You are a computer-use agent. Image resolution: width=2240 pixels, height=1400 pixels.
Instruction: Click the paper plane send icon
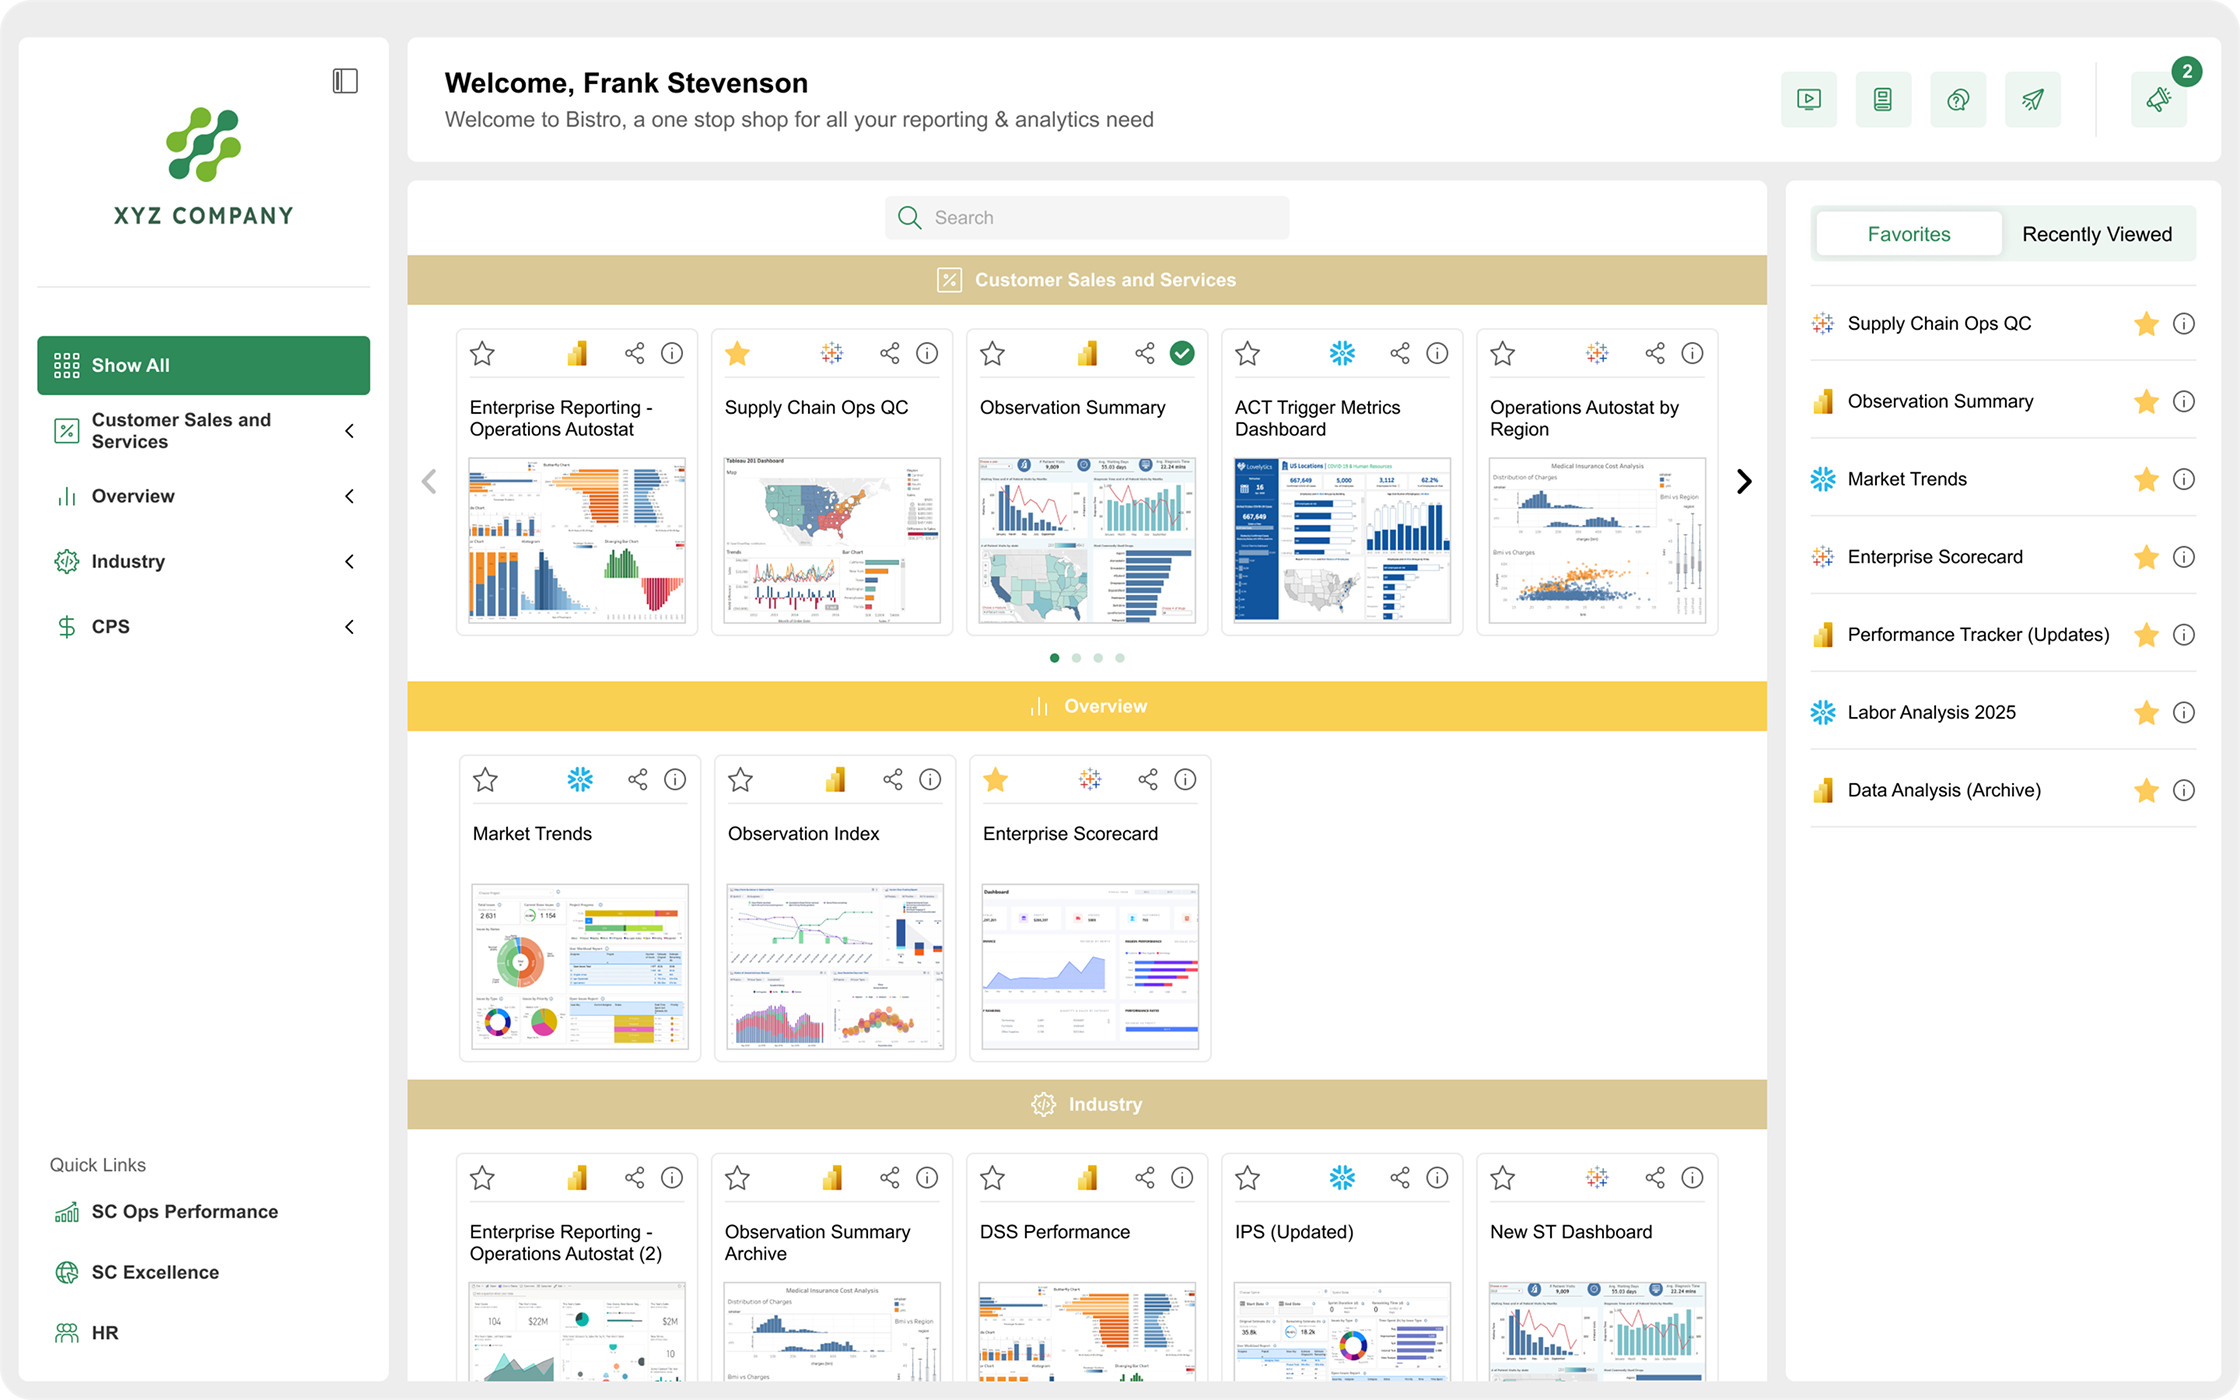2032,99
